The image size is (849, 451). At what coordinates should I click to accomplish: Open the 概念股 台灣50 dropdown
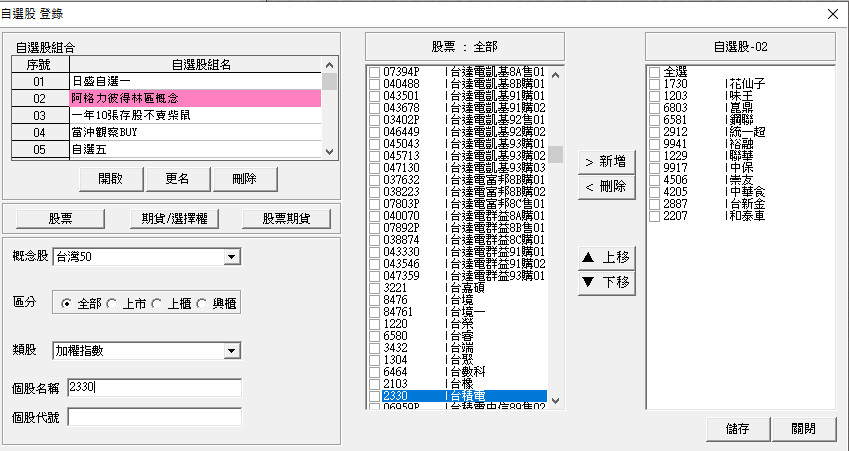(232, 258)
